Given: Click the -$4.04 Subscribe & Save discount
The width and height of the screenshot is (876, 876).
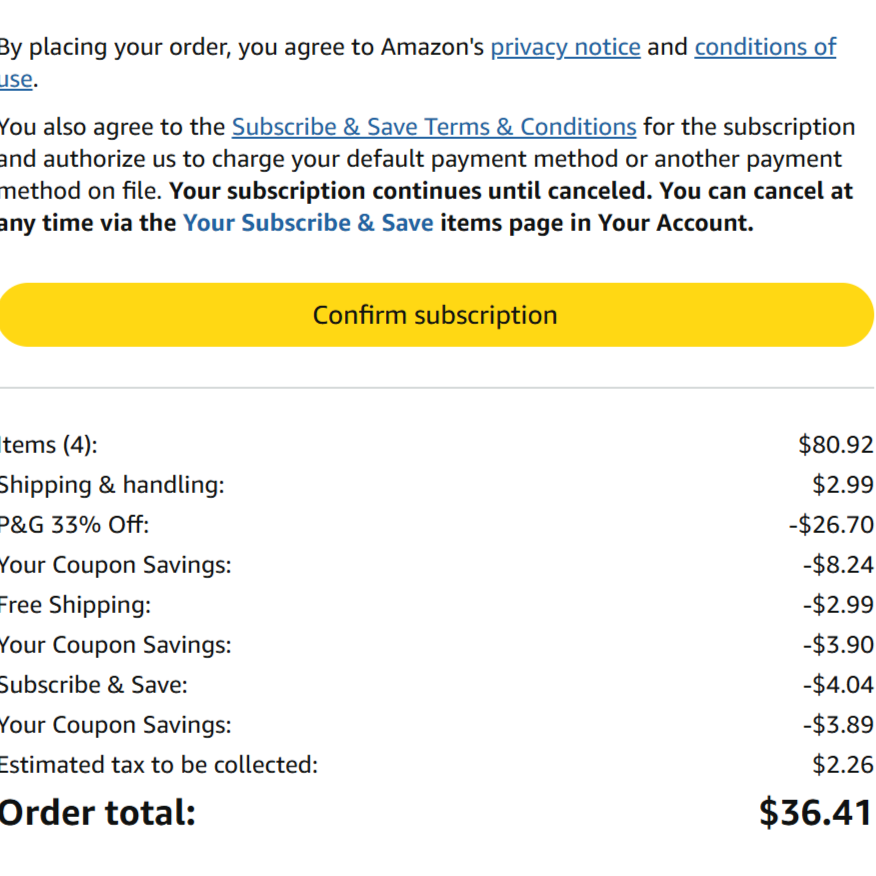Looking at the screenshot, I should point(837,685).
